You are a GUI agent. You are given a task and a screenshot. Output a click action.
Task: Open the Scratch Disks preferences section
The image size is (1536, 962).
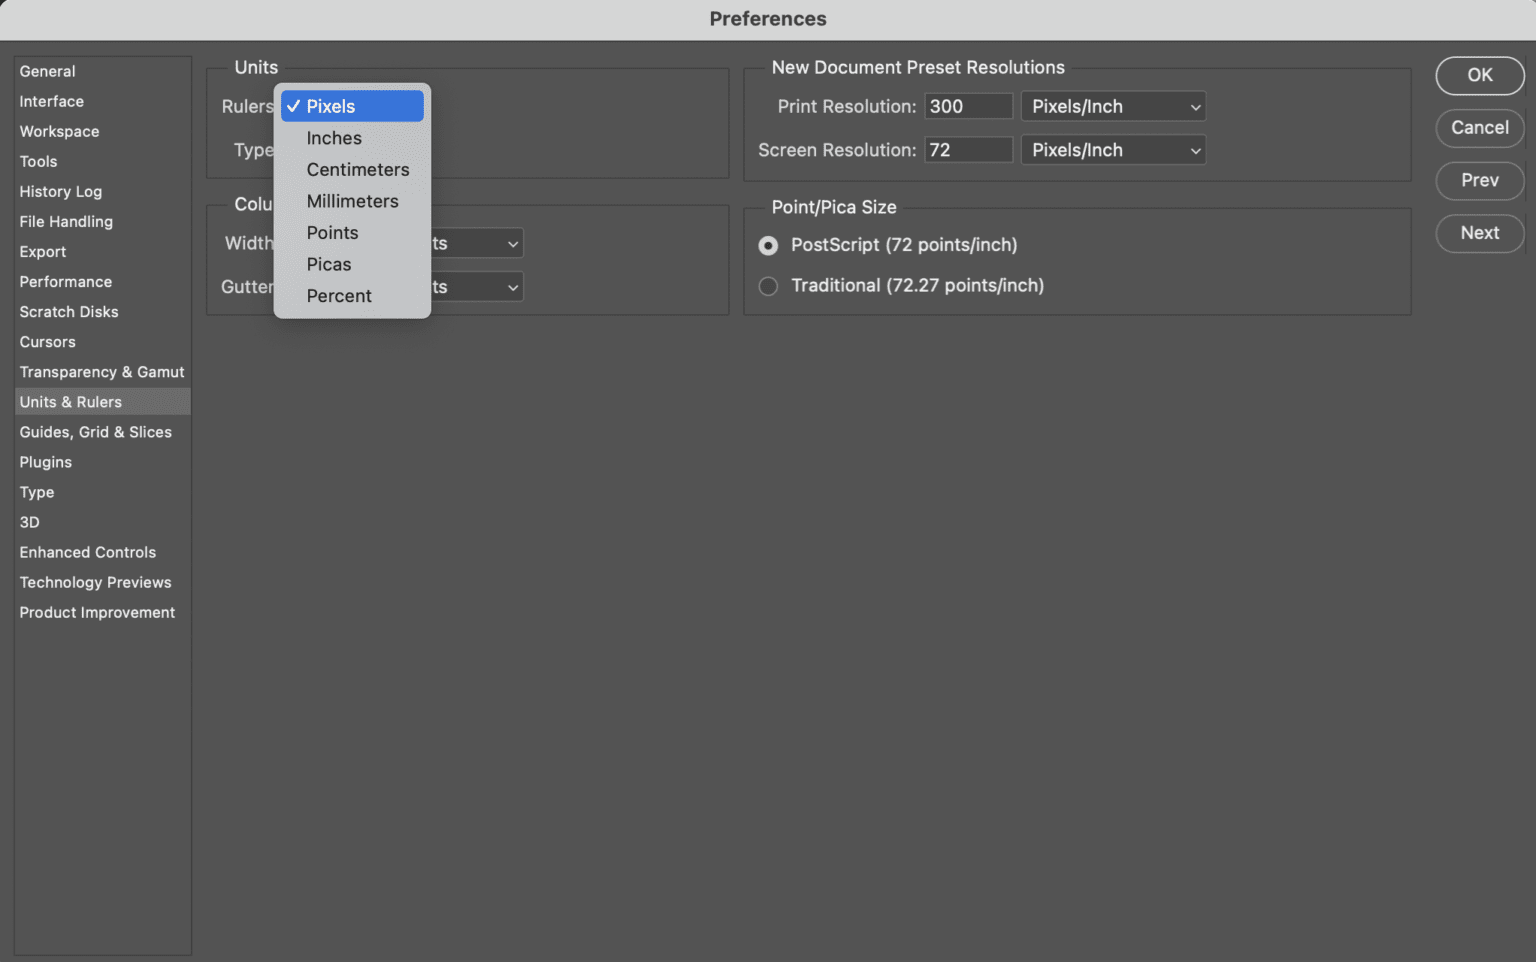click(69, 312)
